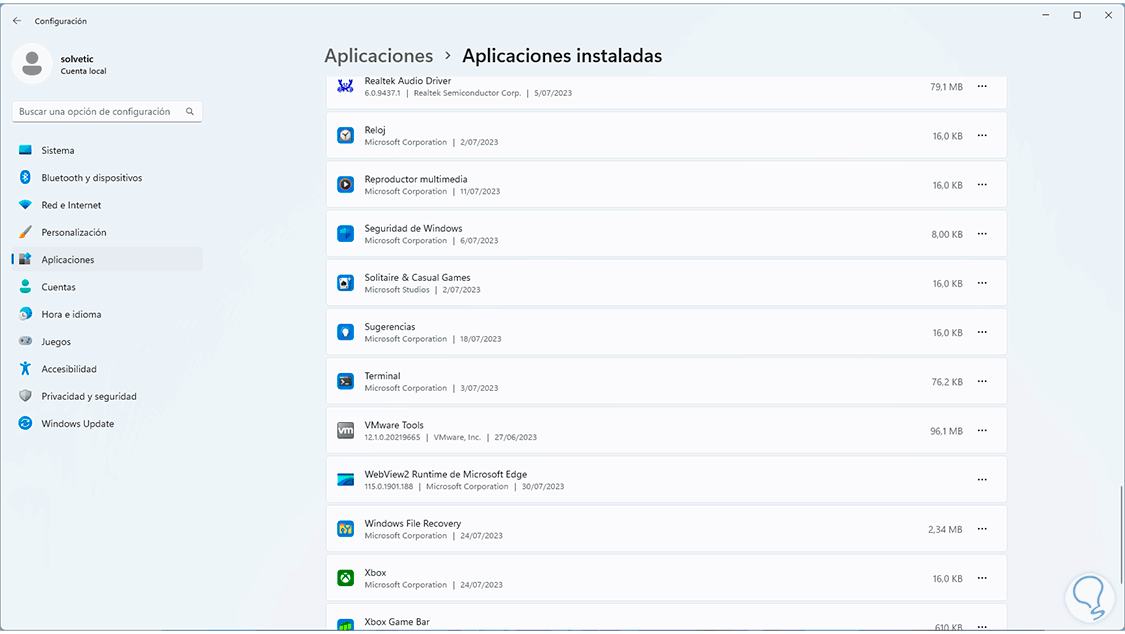The image size is (1125, 634).
Task: Select the Aplicaciones sidebar item
Action: pyautogui.click(x=108, y=260)
